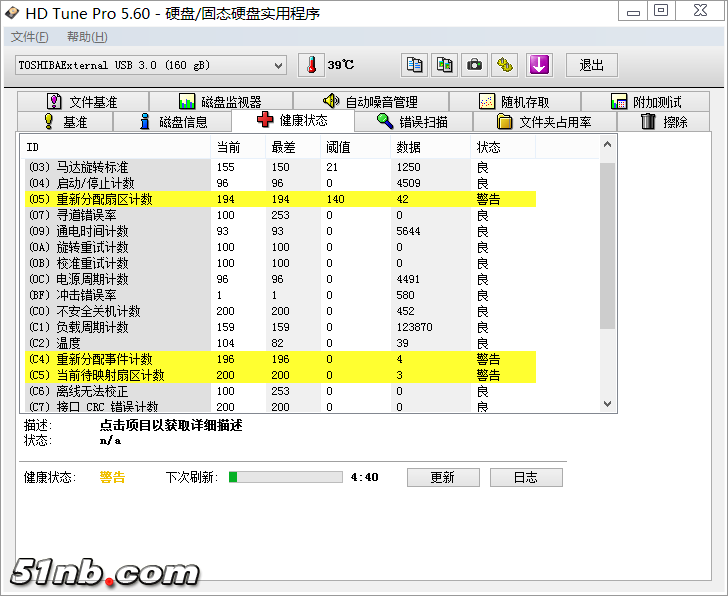
Task: Switch to the 错误扫描 tab
Action: (x=413, y=122)
